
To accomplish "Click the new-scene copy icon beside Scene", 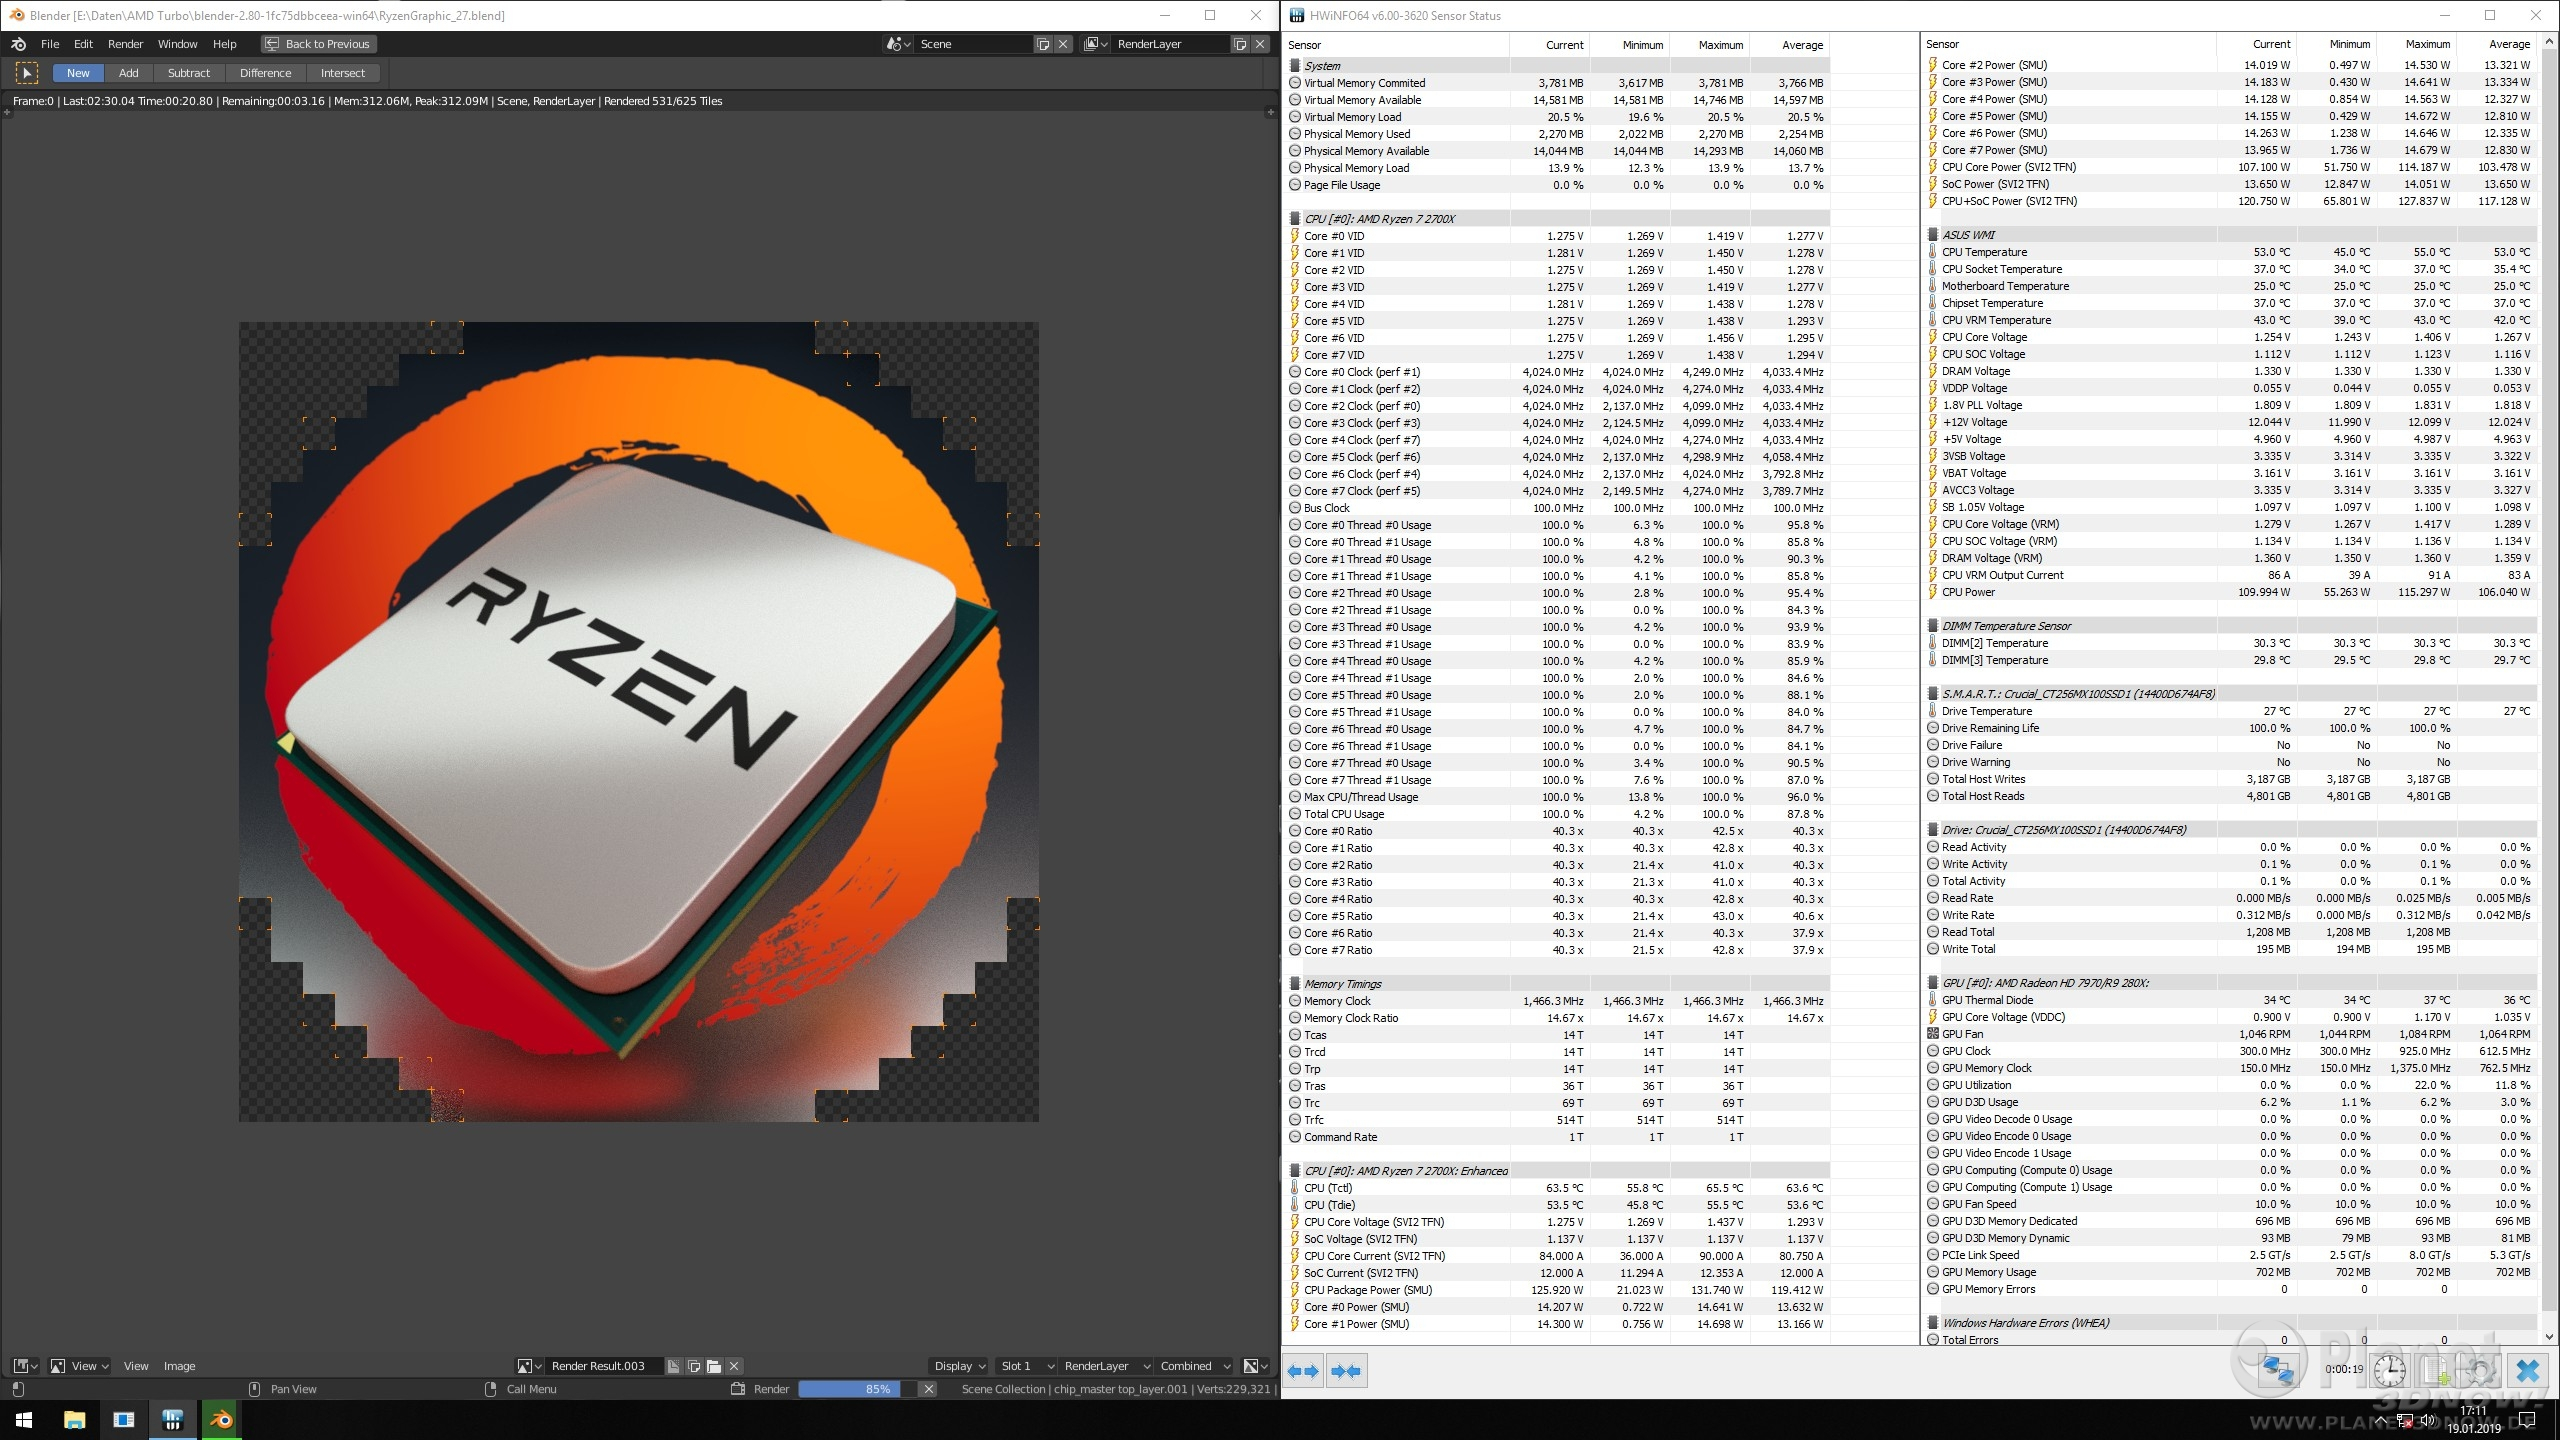I will click(1043, 44).
